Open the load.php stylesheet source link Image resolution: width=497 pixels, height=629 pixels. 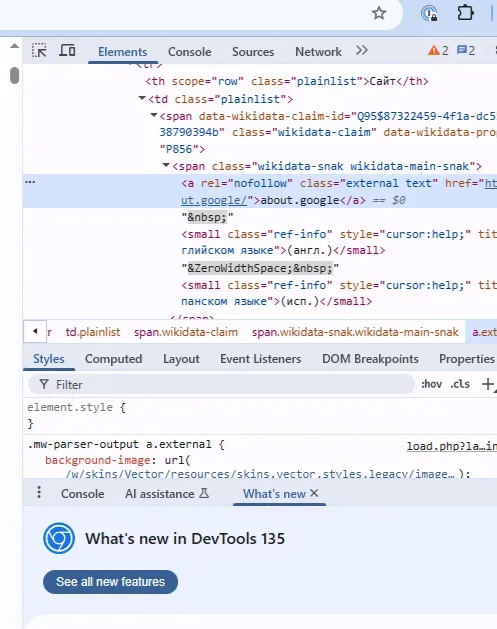point(452,446)
